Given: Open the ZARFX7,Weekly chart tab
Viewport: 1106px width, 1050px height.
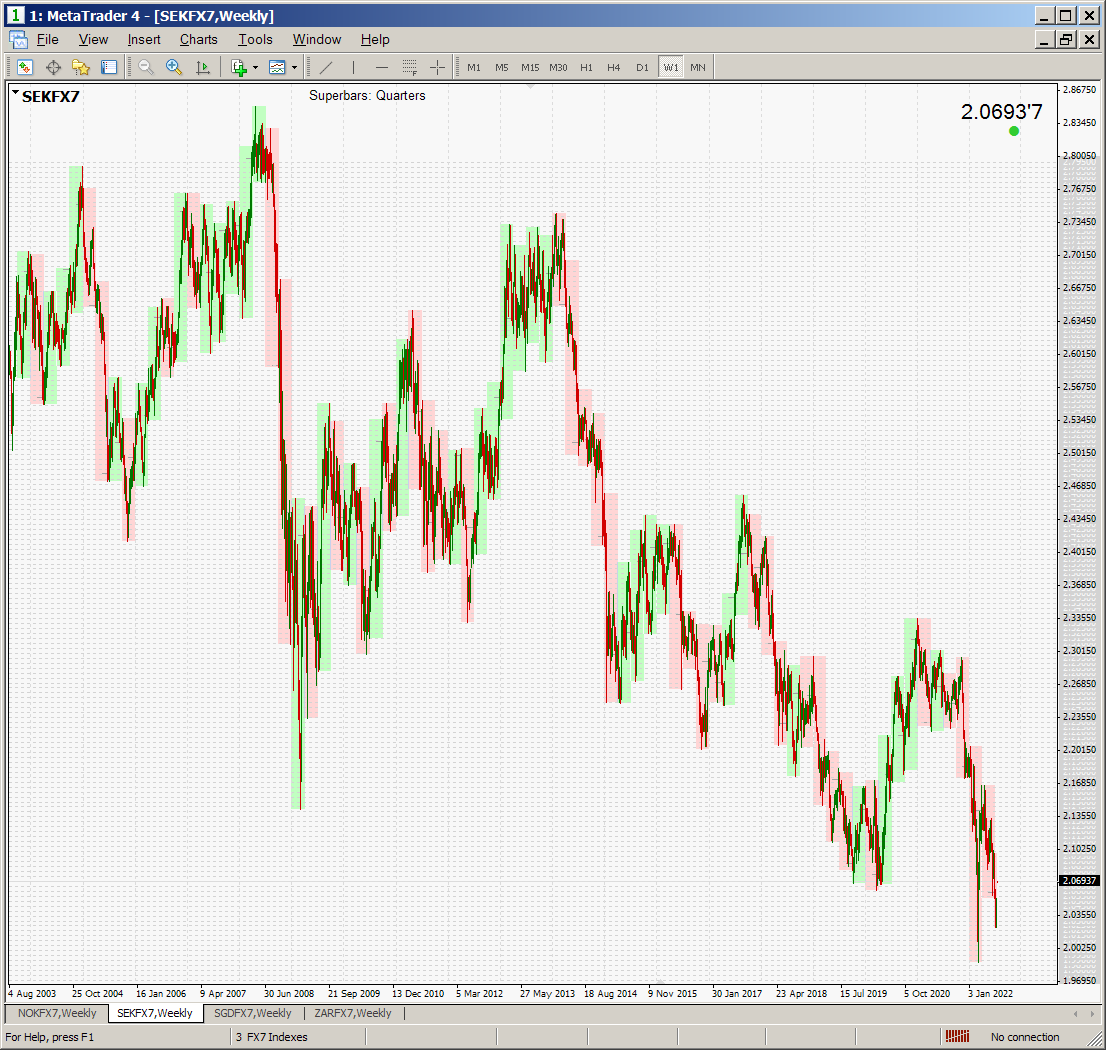Looking at the screenshot, I should tap(353, 1013).
